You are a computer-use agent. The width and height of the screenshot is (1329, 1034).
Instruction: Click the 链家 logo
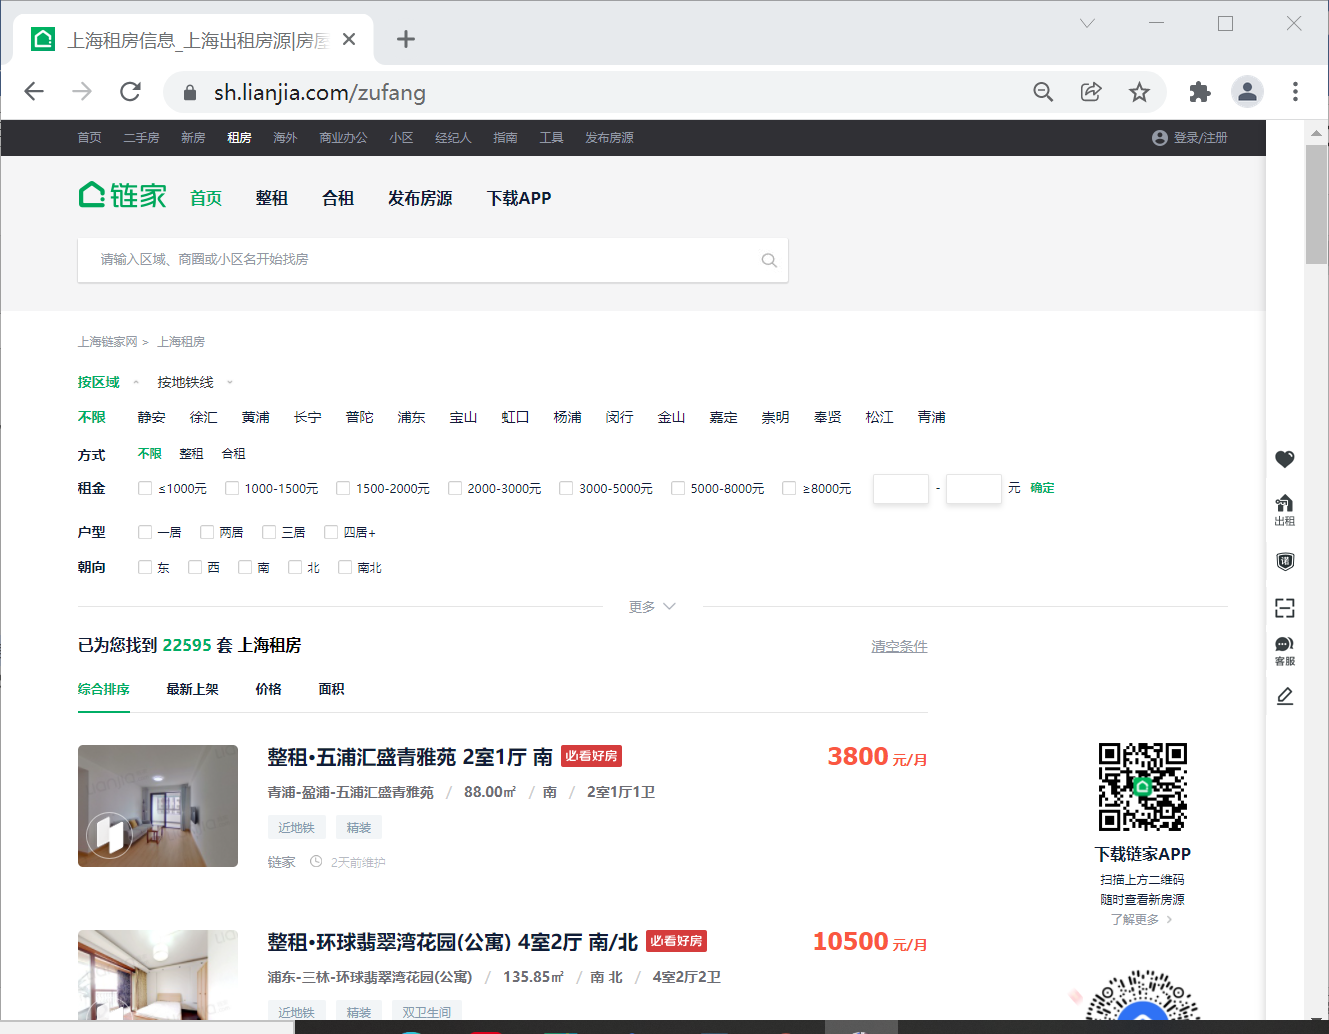pos(123,195)
